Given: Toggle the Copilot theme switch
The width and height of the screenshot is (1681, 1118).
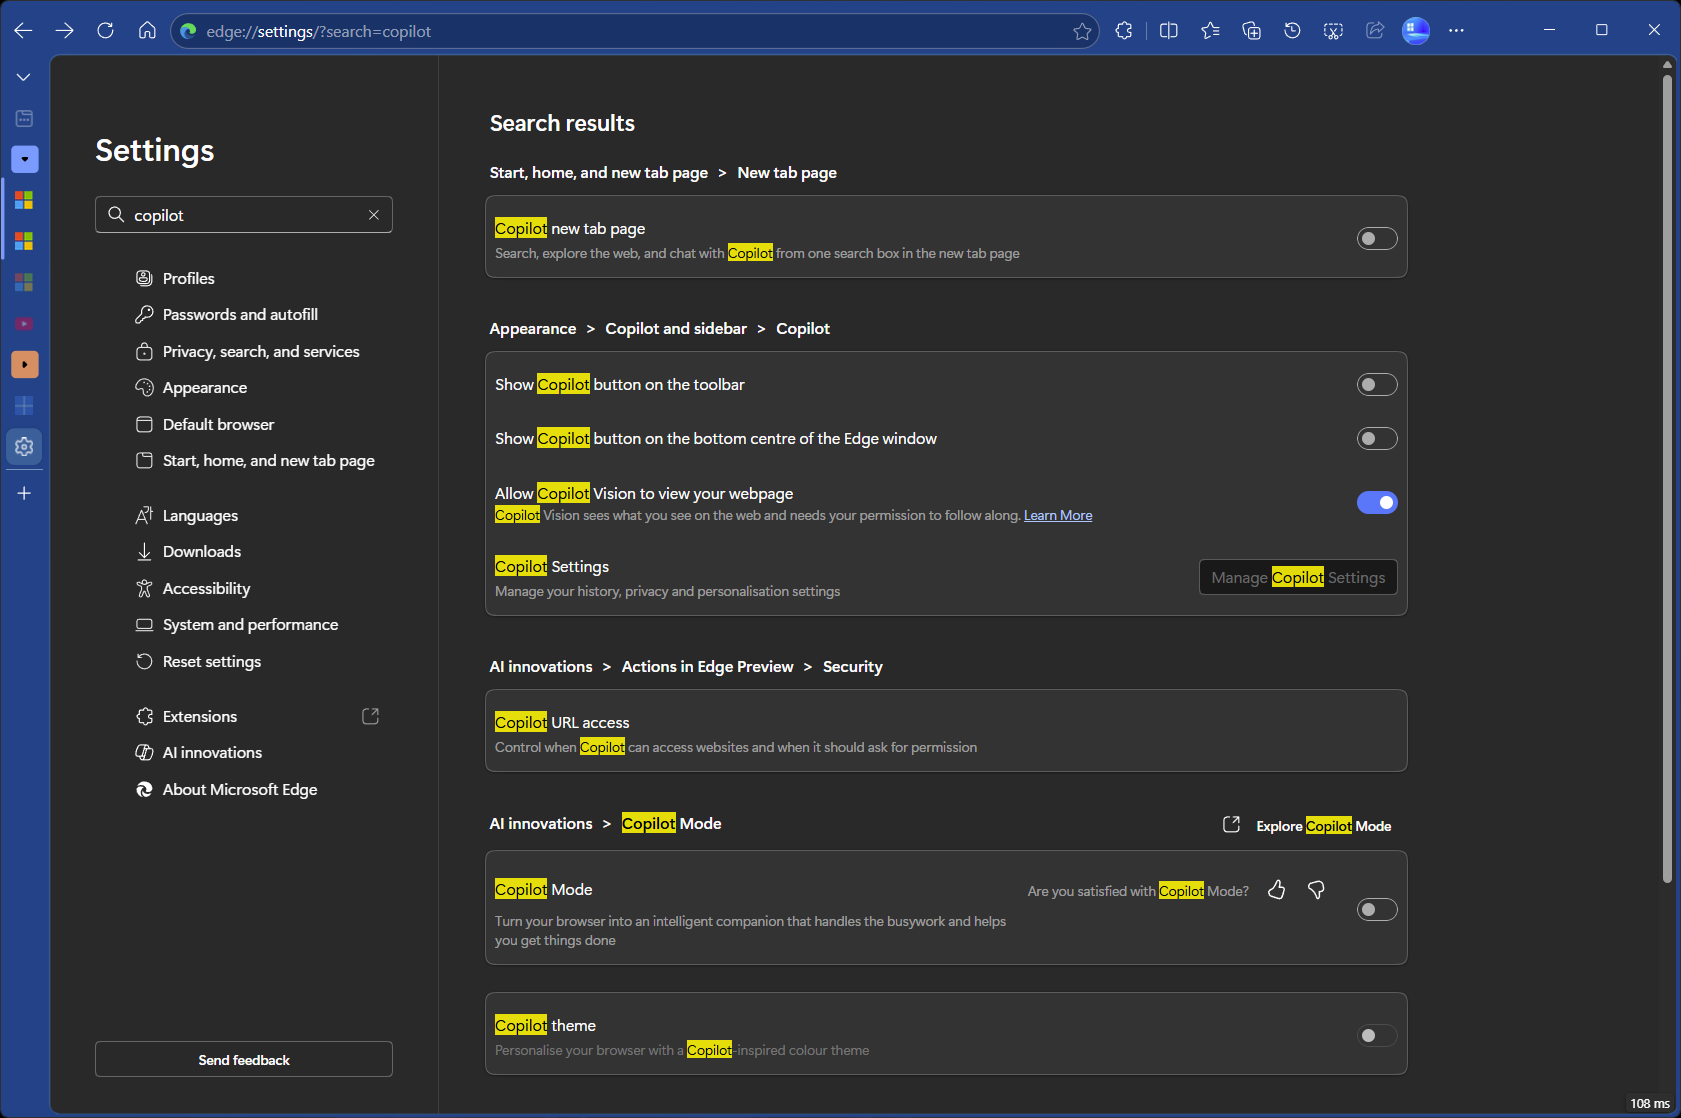Looking at the screenshot, I should click(1377, 1036).
